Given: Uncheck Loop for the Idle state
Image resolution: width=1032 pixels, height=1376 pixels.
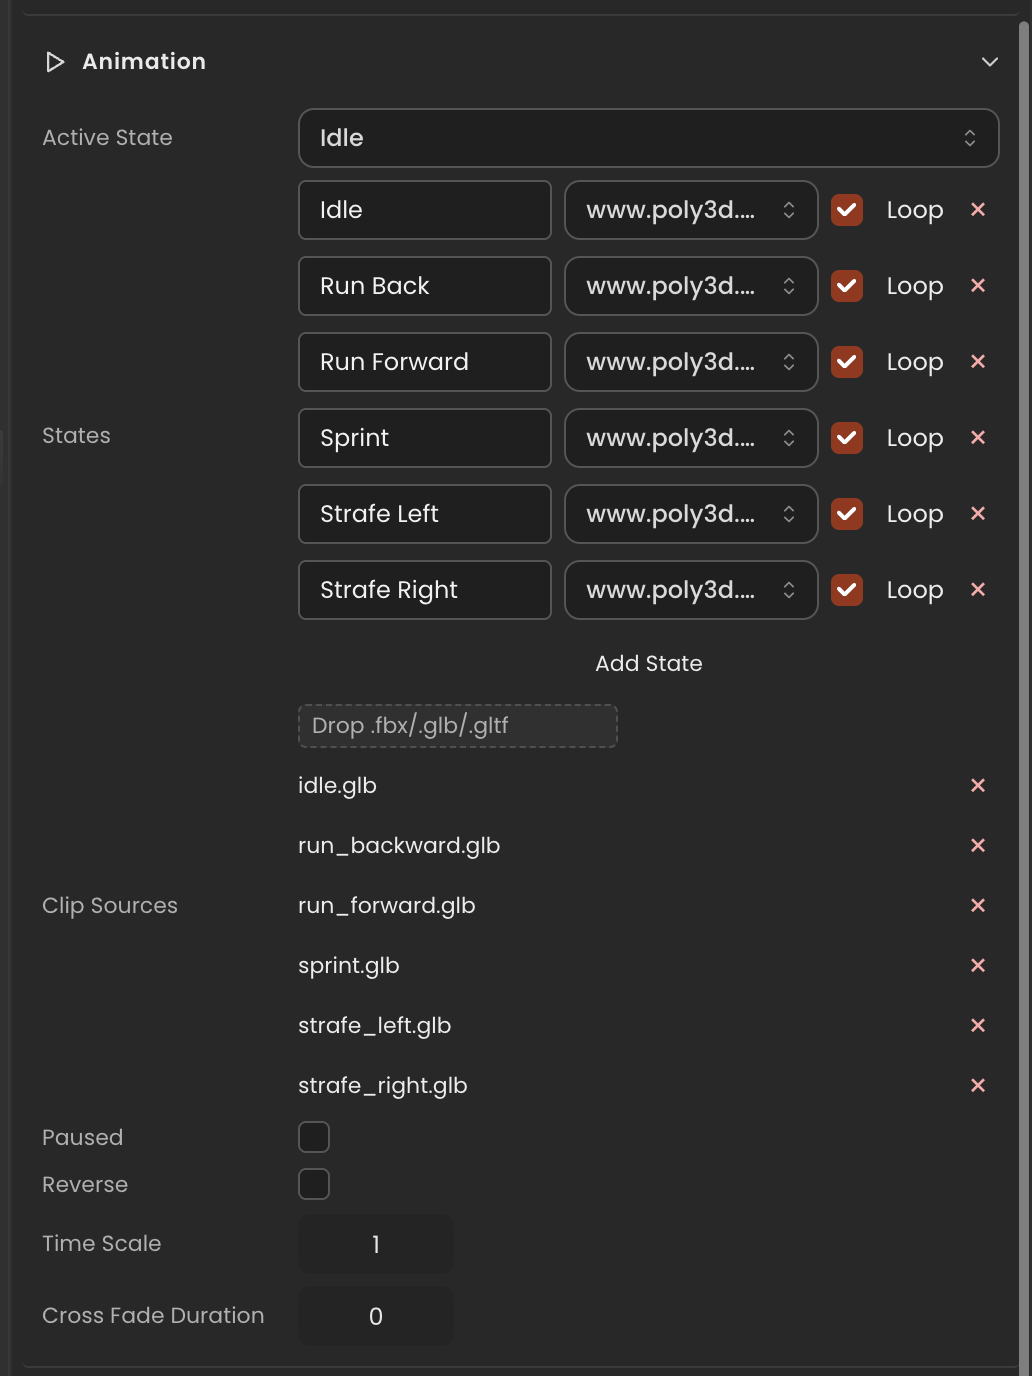Looking at the screenshot, I should click(847, 210).
